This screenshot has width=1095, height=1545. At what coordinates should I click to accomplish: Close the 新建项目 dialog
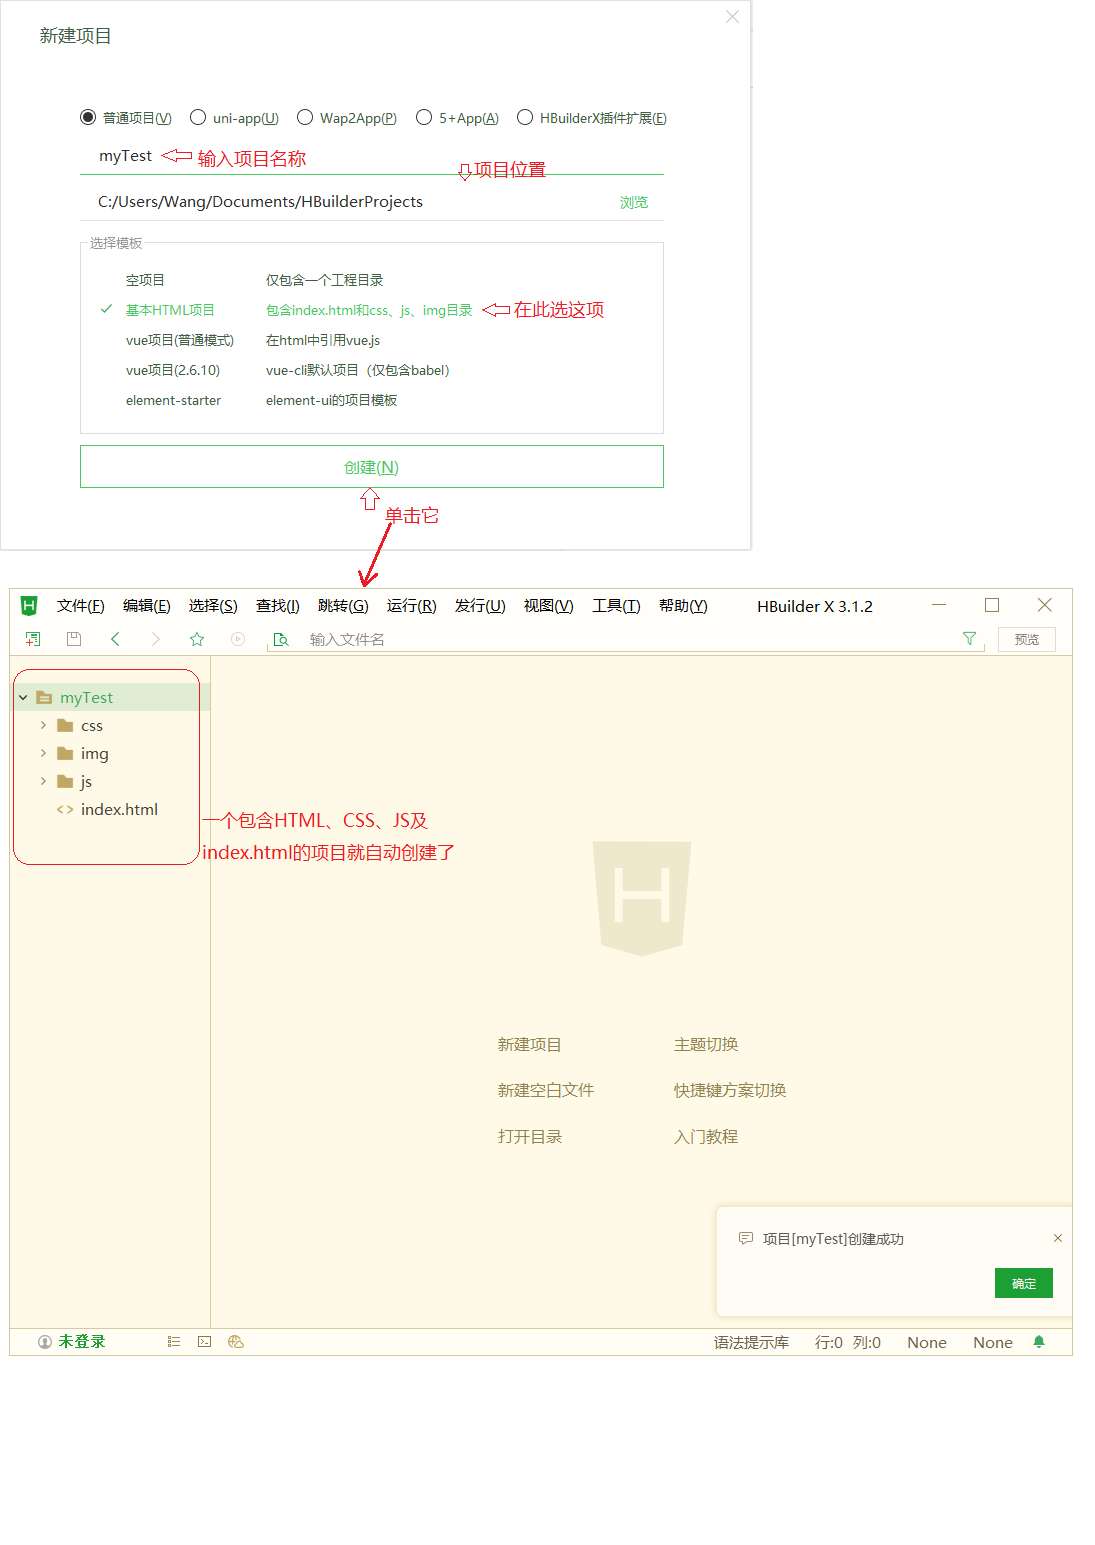click(x=732, y=17)
